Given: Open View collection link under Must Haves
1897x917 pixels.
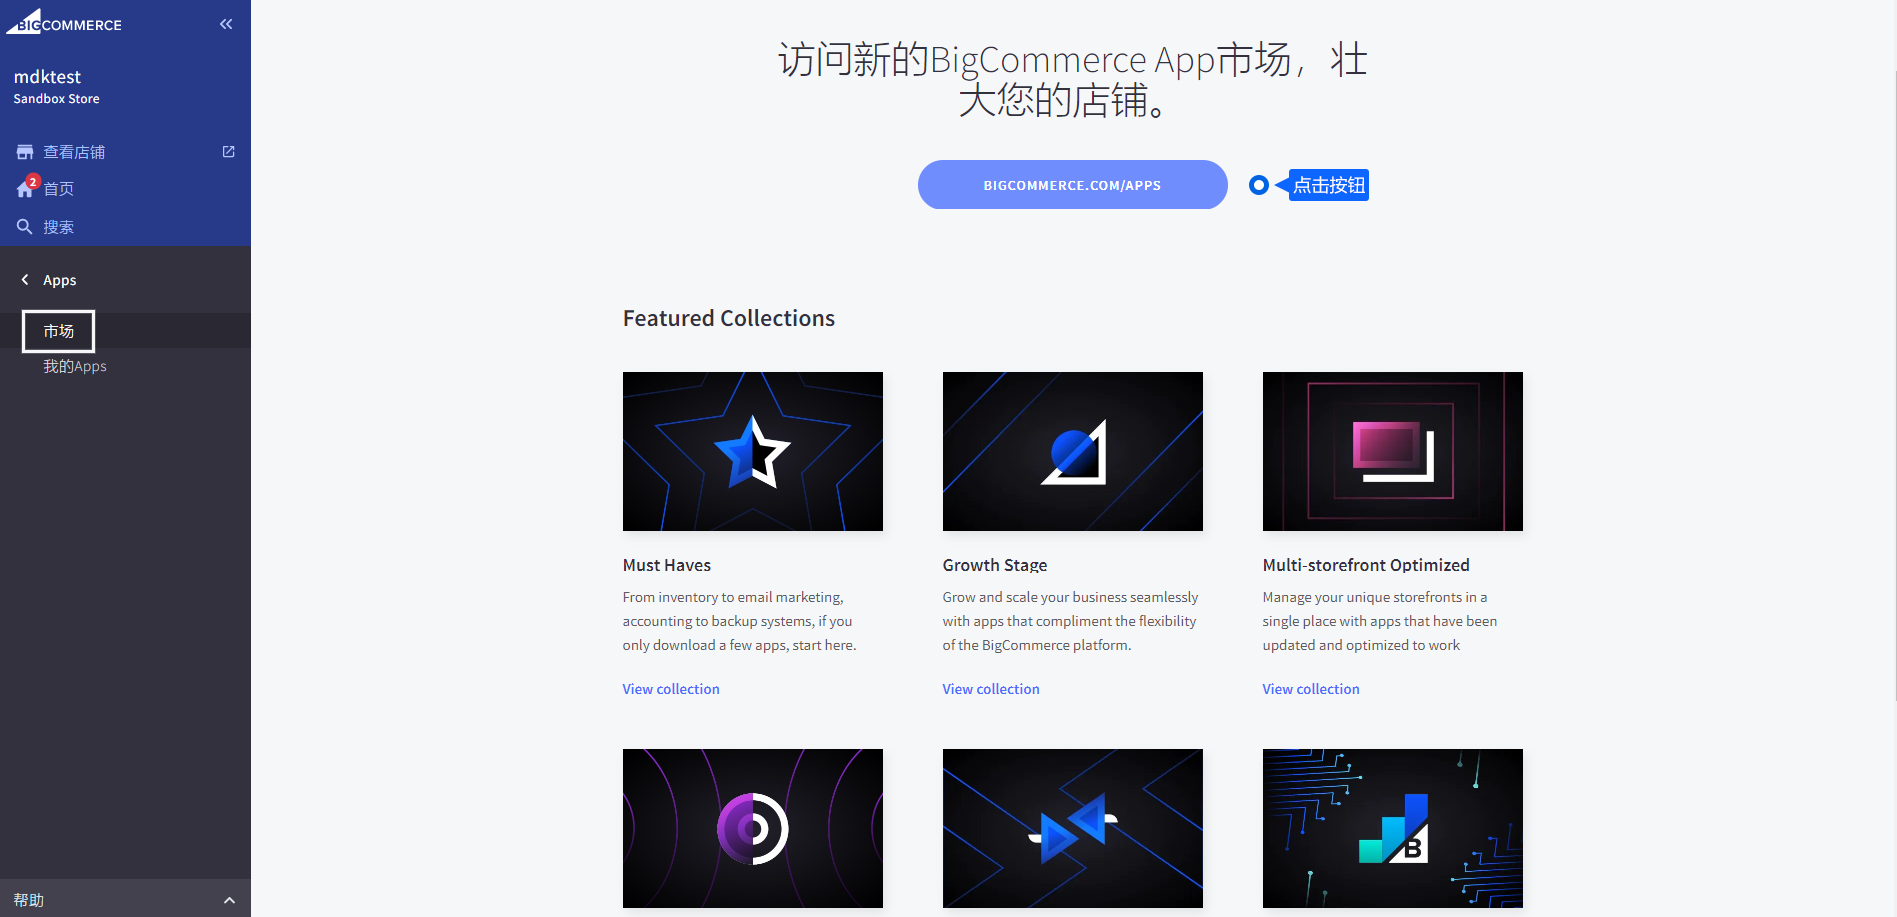Looking at the screenshot, I should coord(671,689).
